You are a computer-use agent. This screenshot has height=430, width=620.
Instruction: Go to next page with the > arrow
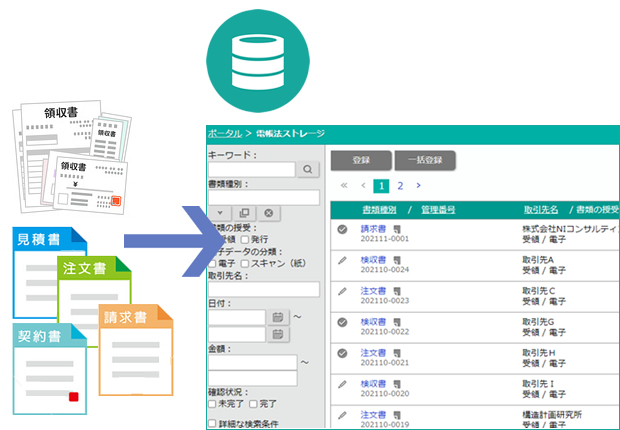tap(418, 185)
